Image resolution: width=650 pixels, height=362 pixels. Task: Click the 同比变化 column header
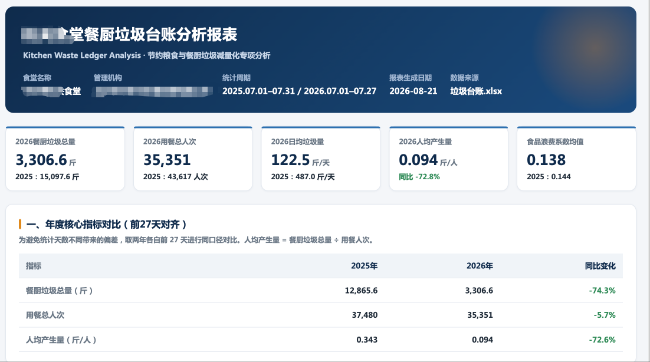(x=600, y=266)
